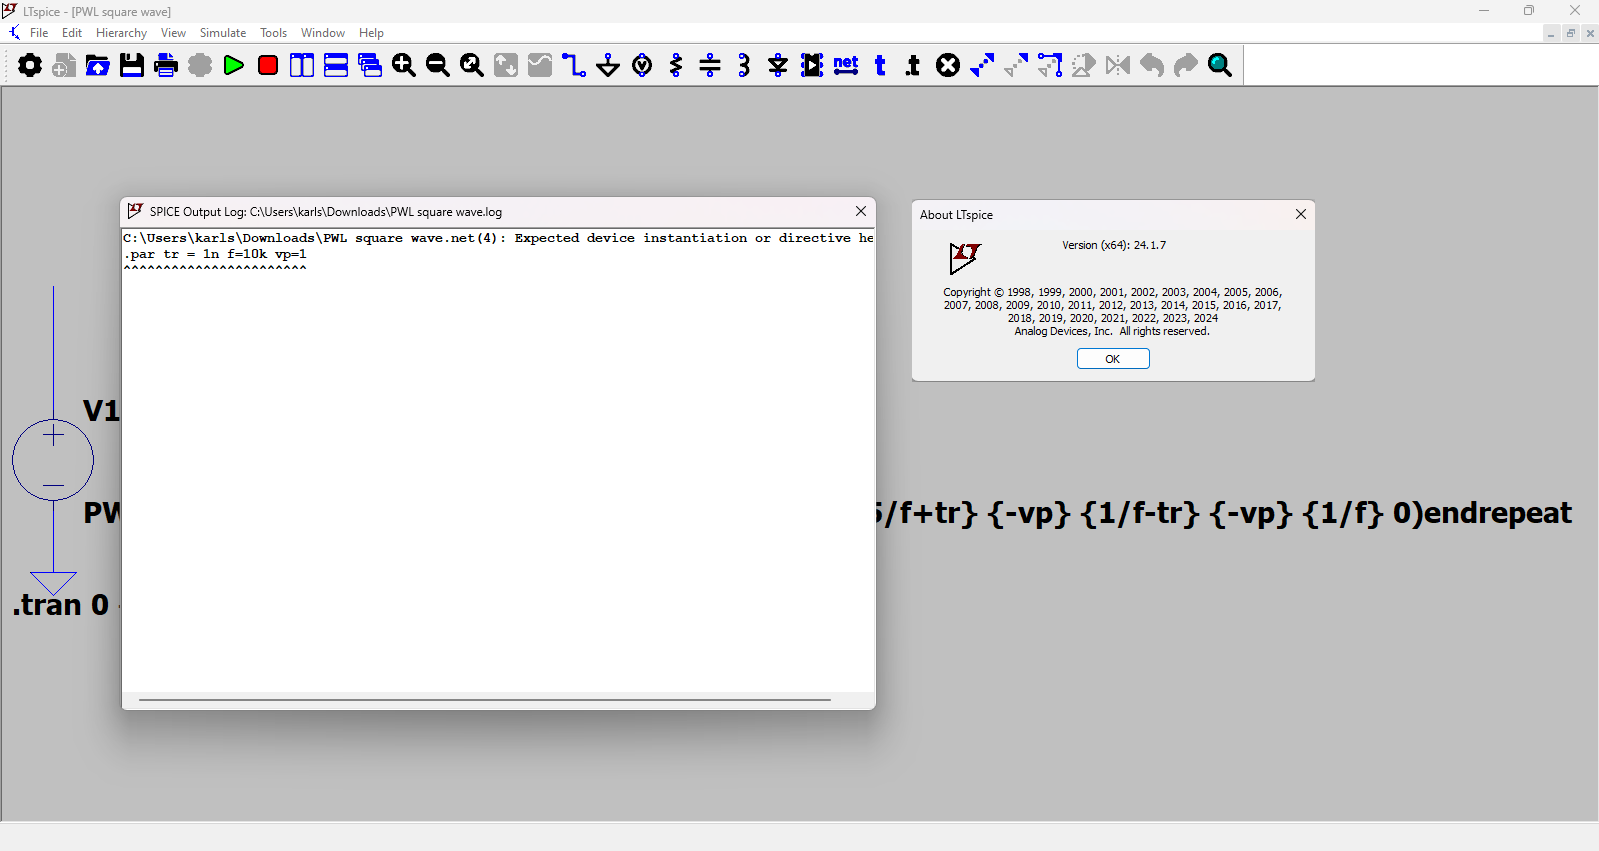Open the Settings gear in the toolbar
The image size is (1599, 851).
click(30, 65)
